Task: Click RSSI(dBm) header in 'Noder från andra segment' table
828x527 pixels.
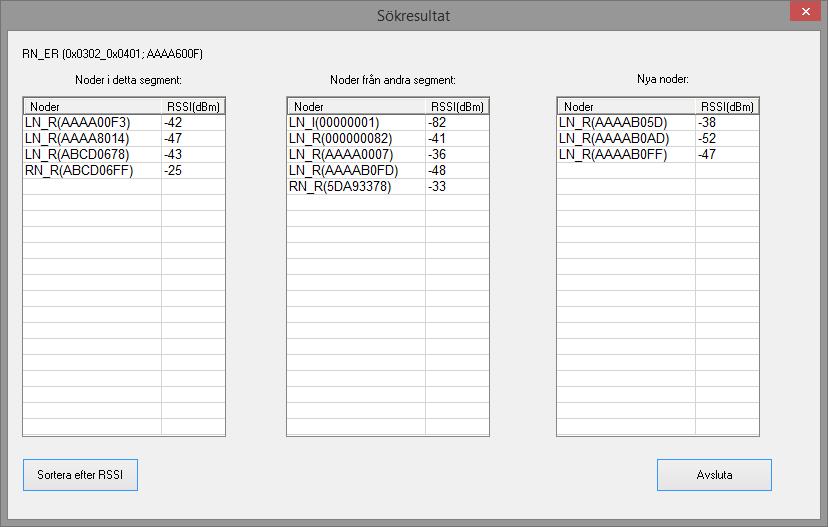Action: 457,107
